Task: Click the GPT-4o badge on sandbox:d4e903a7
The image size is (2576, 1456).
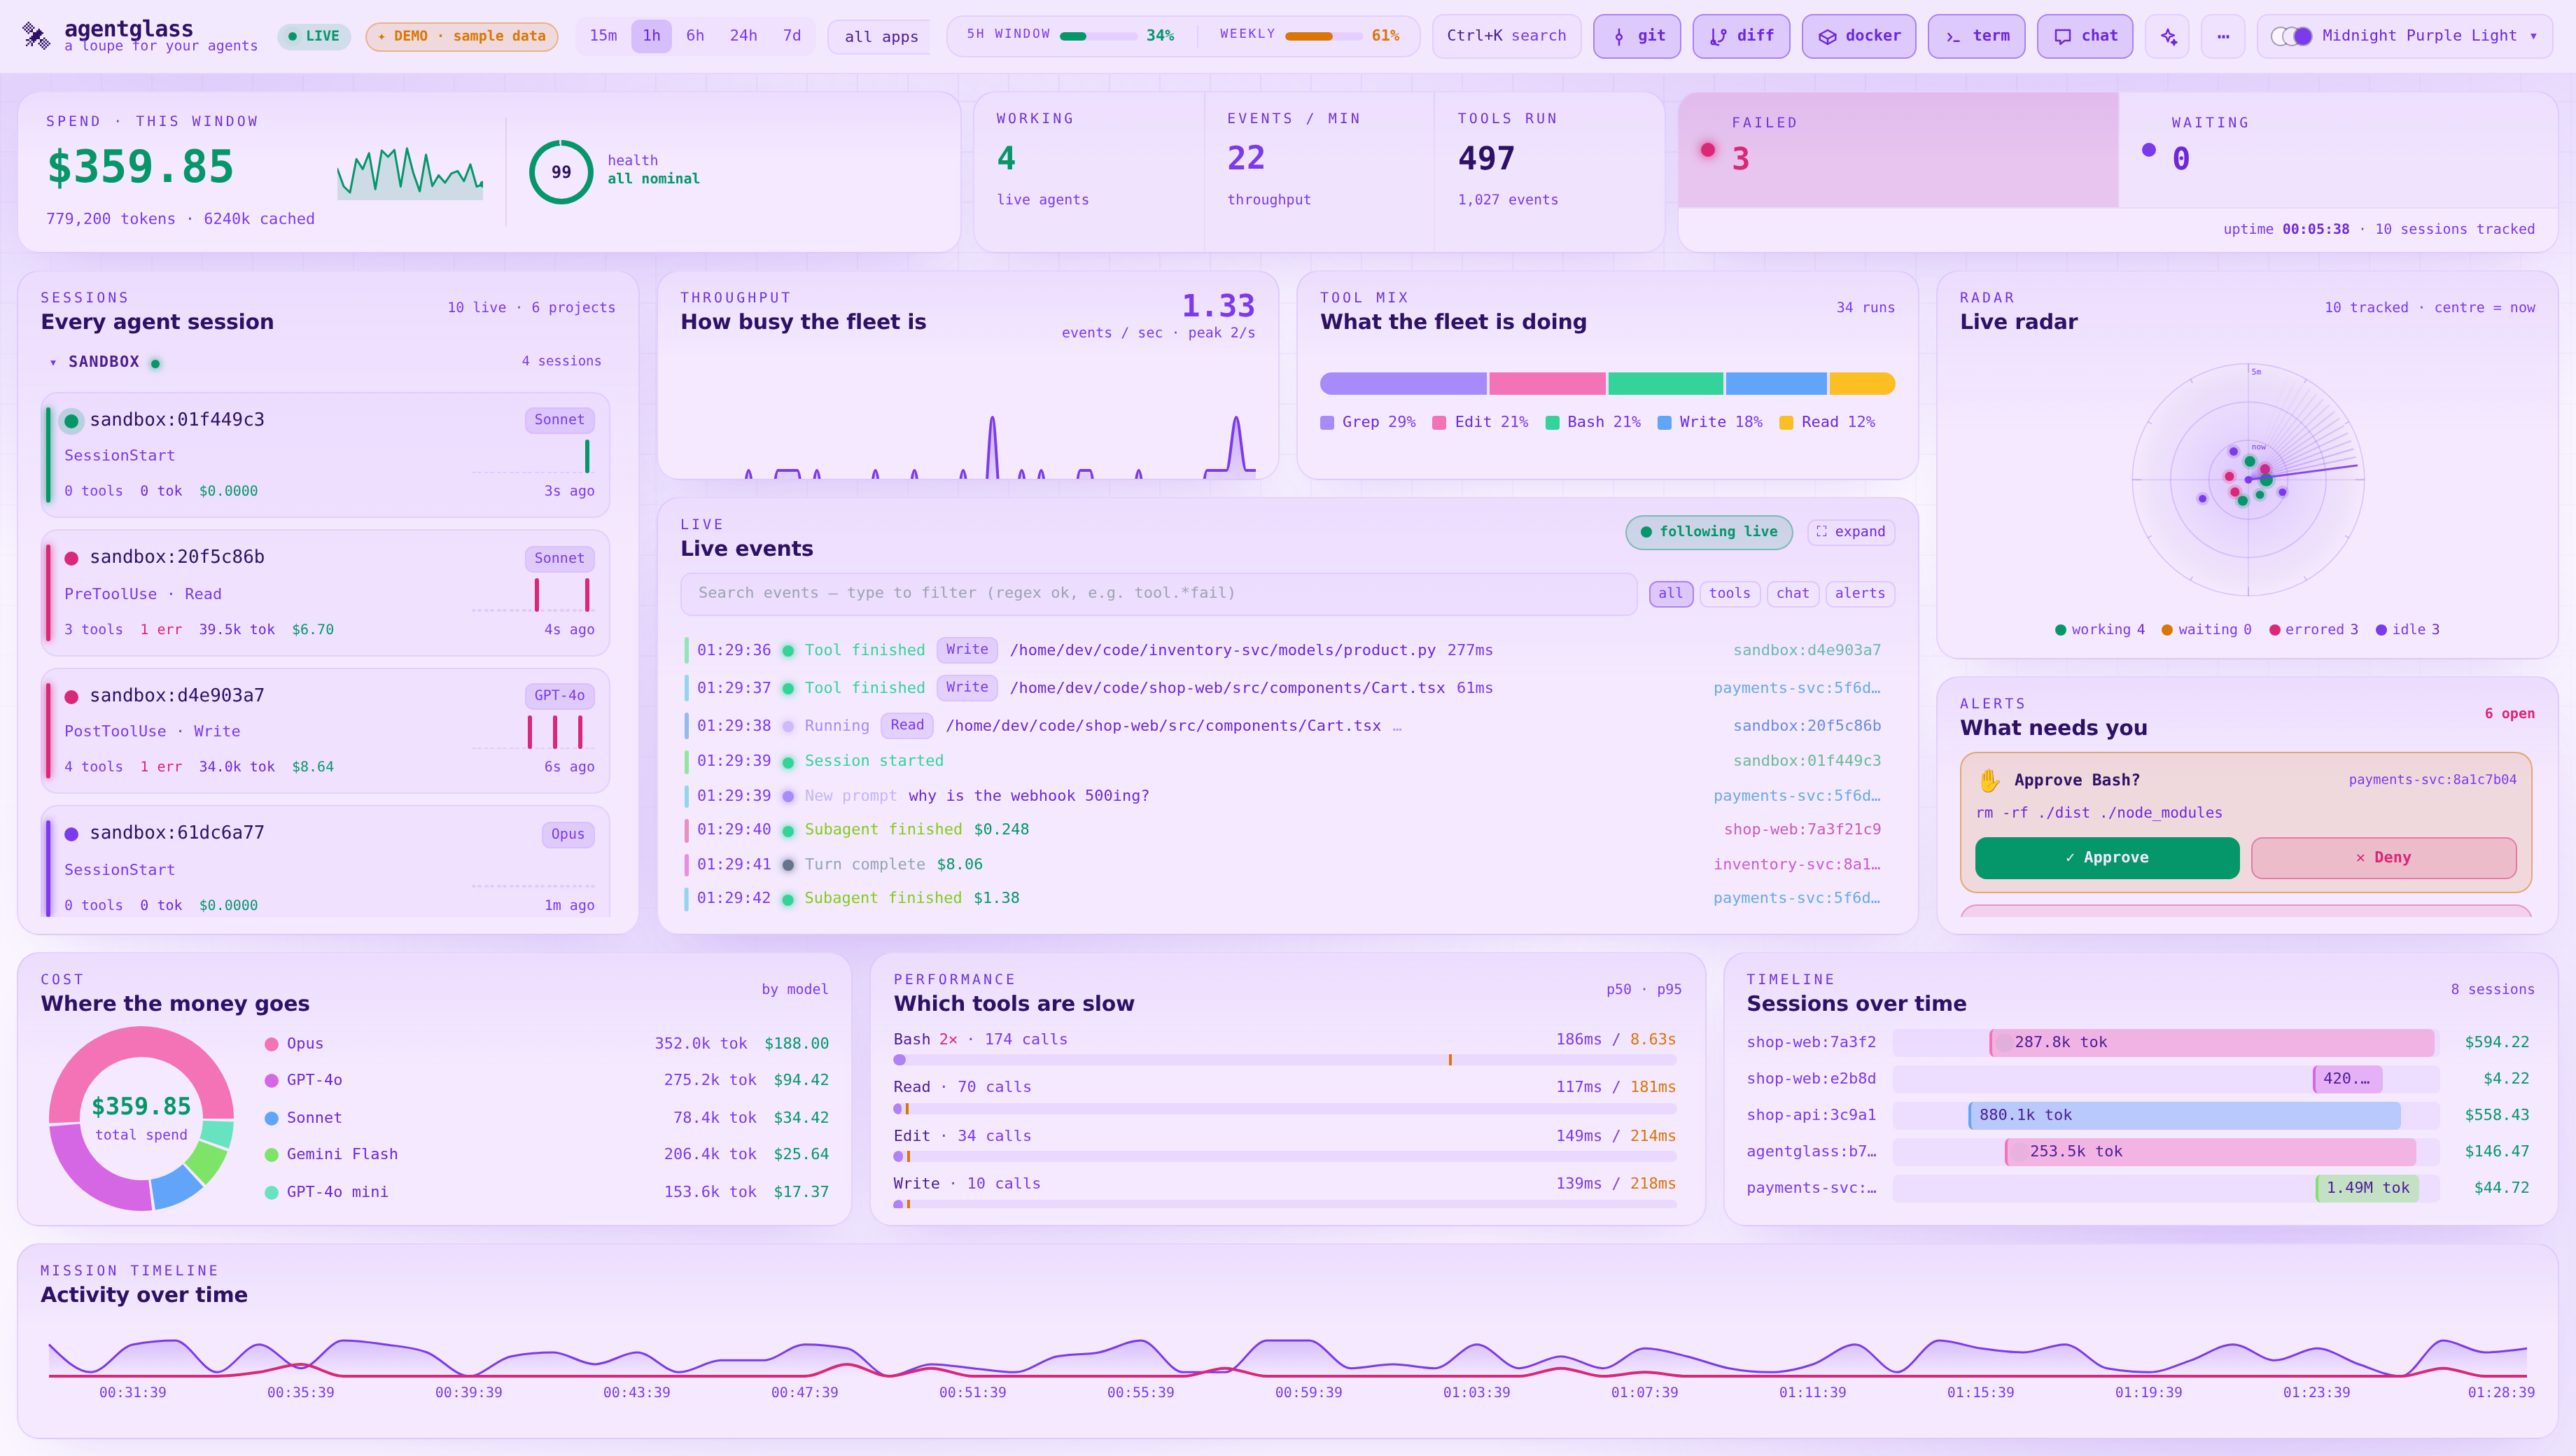Action: (x=559, y=697)
